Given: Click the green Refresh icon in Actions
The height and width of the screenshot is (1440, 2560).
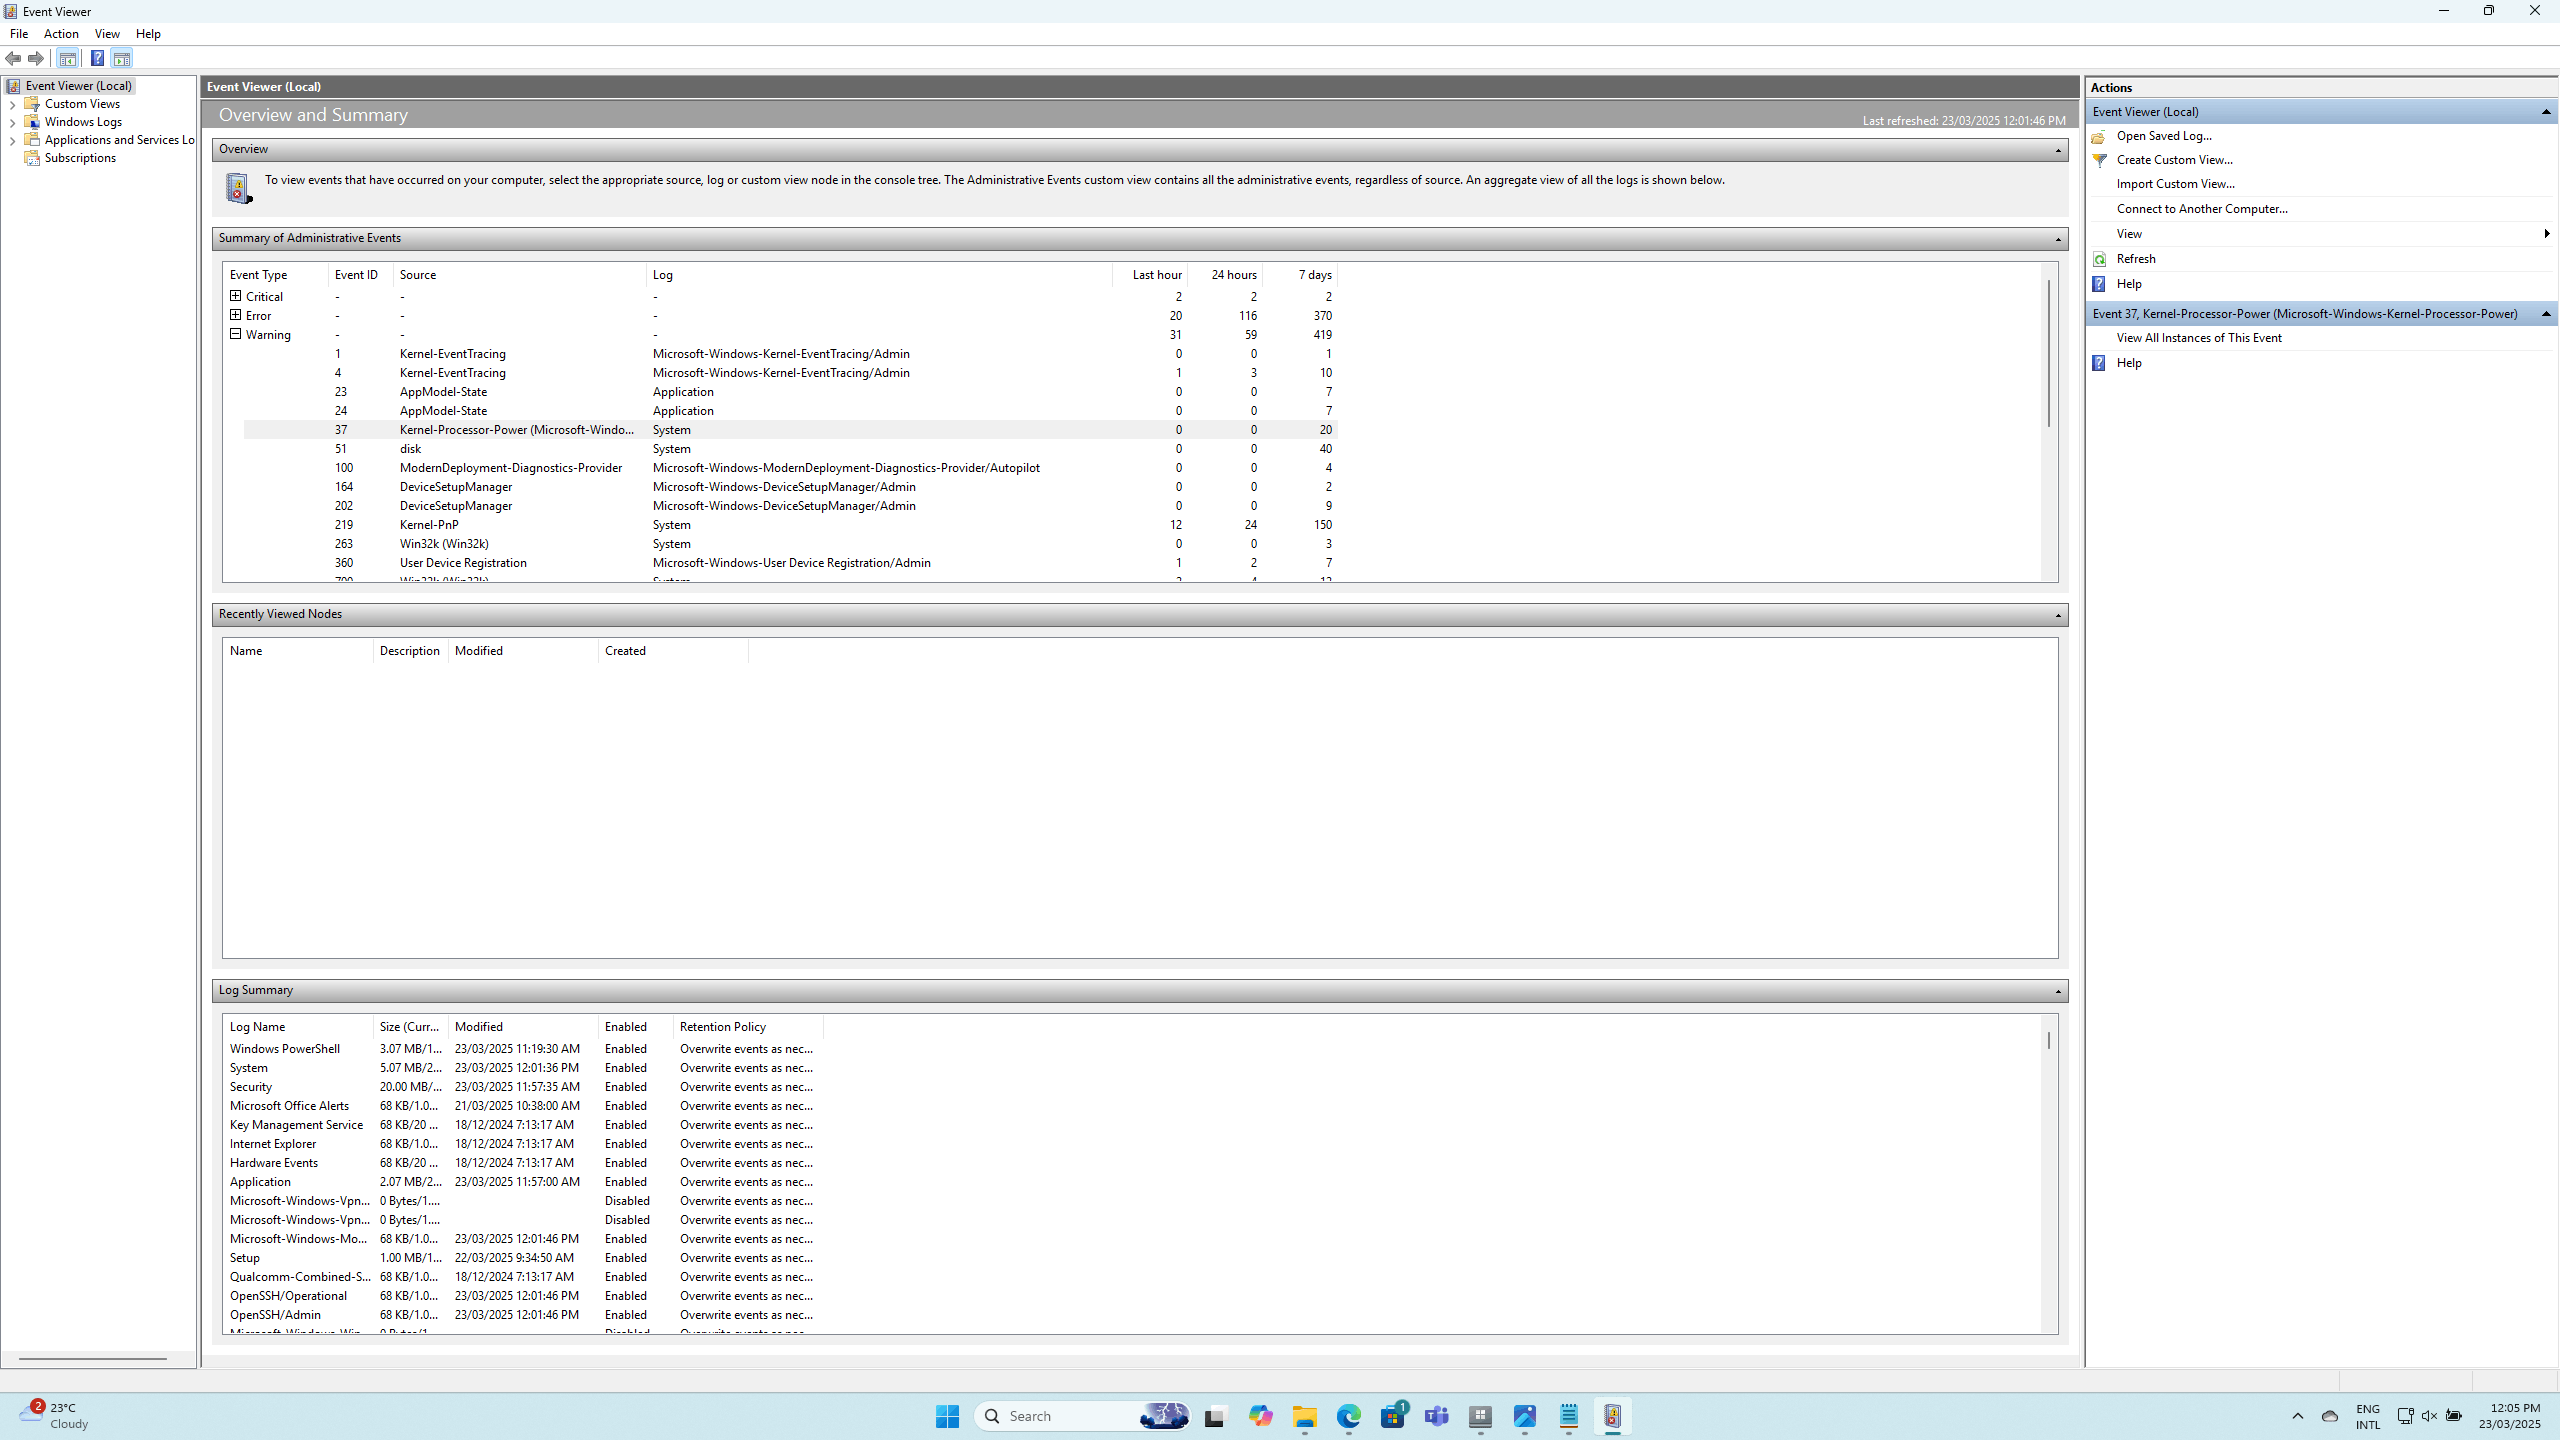Looking at the screenshot, I should click(x=2099, y=259).
